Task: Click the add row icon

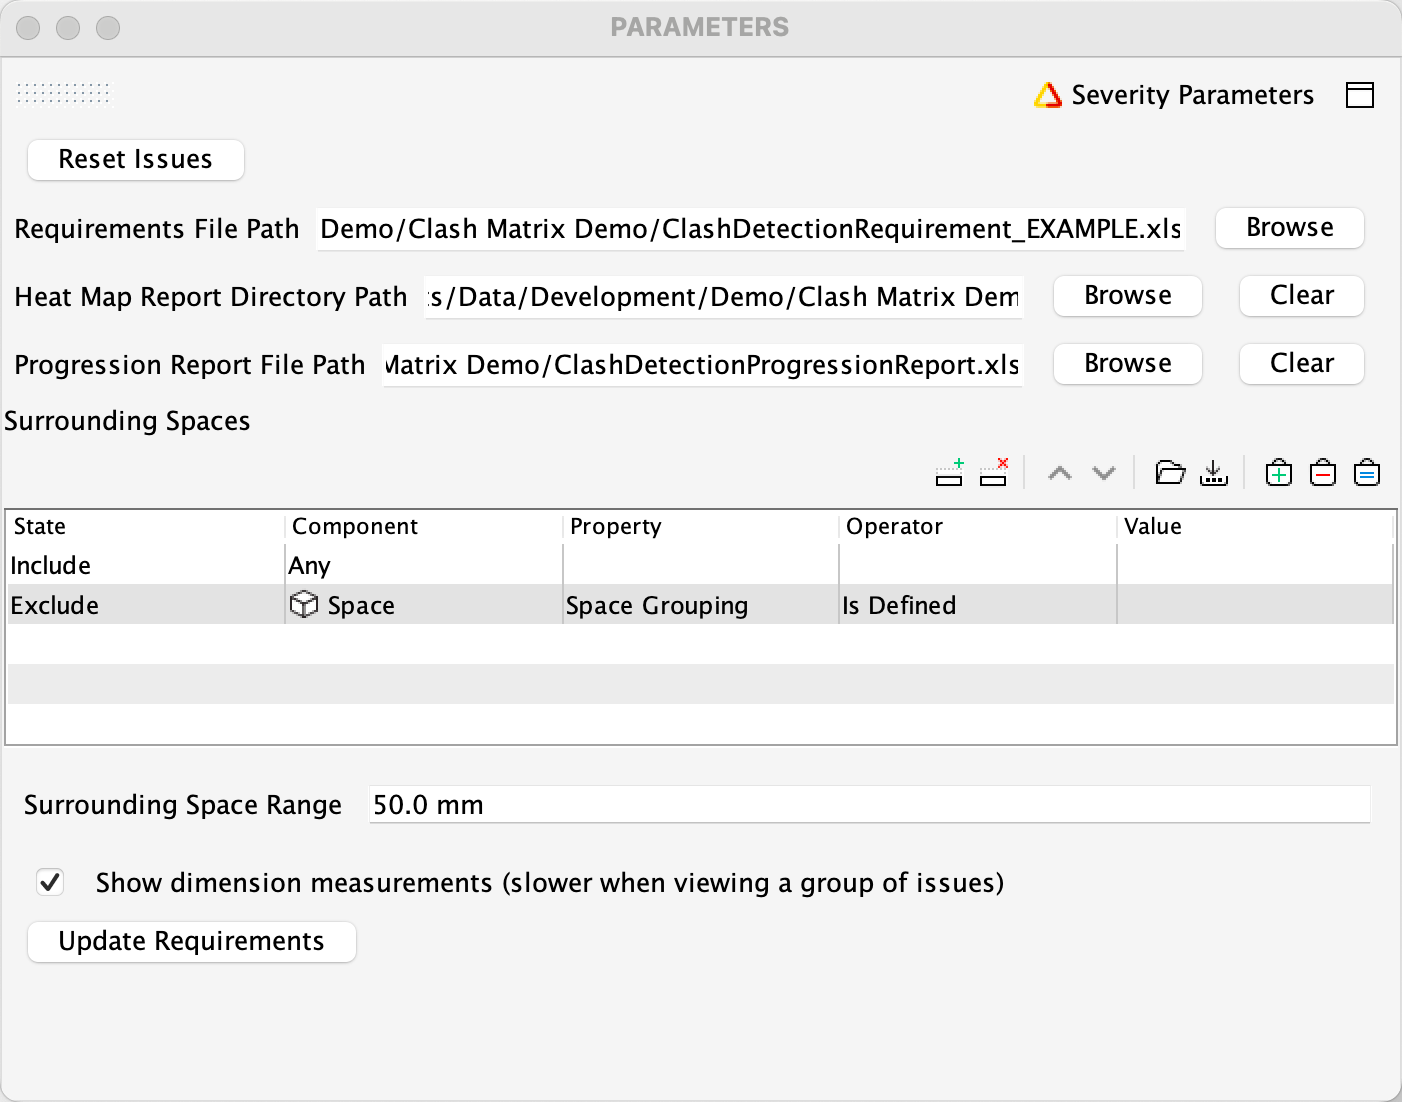Action: click(x=949, y=472)
